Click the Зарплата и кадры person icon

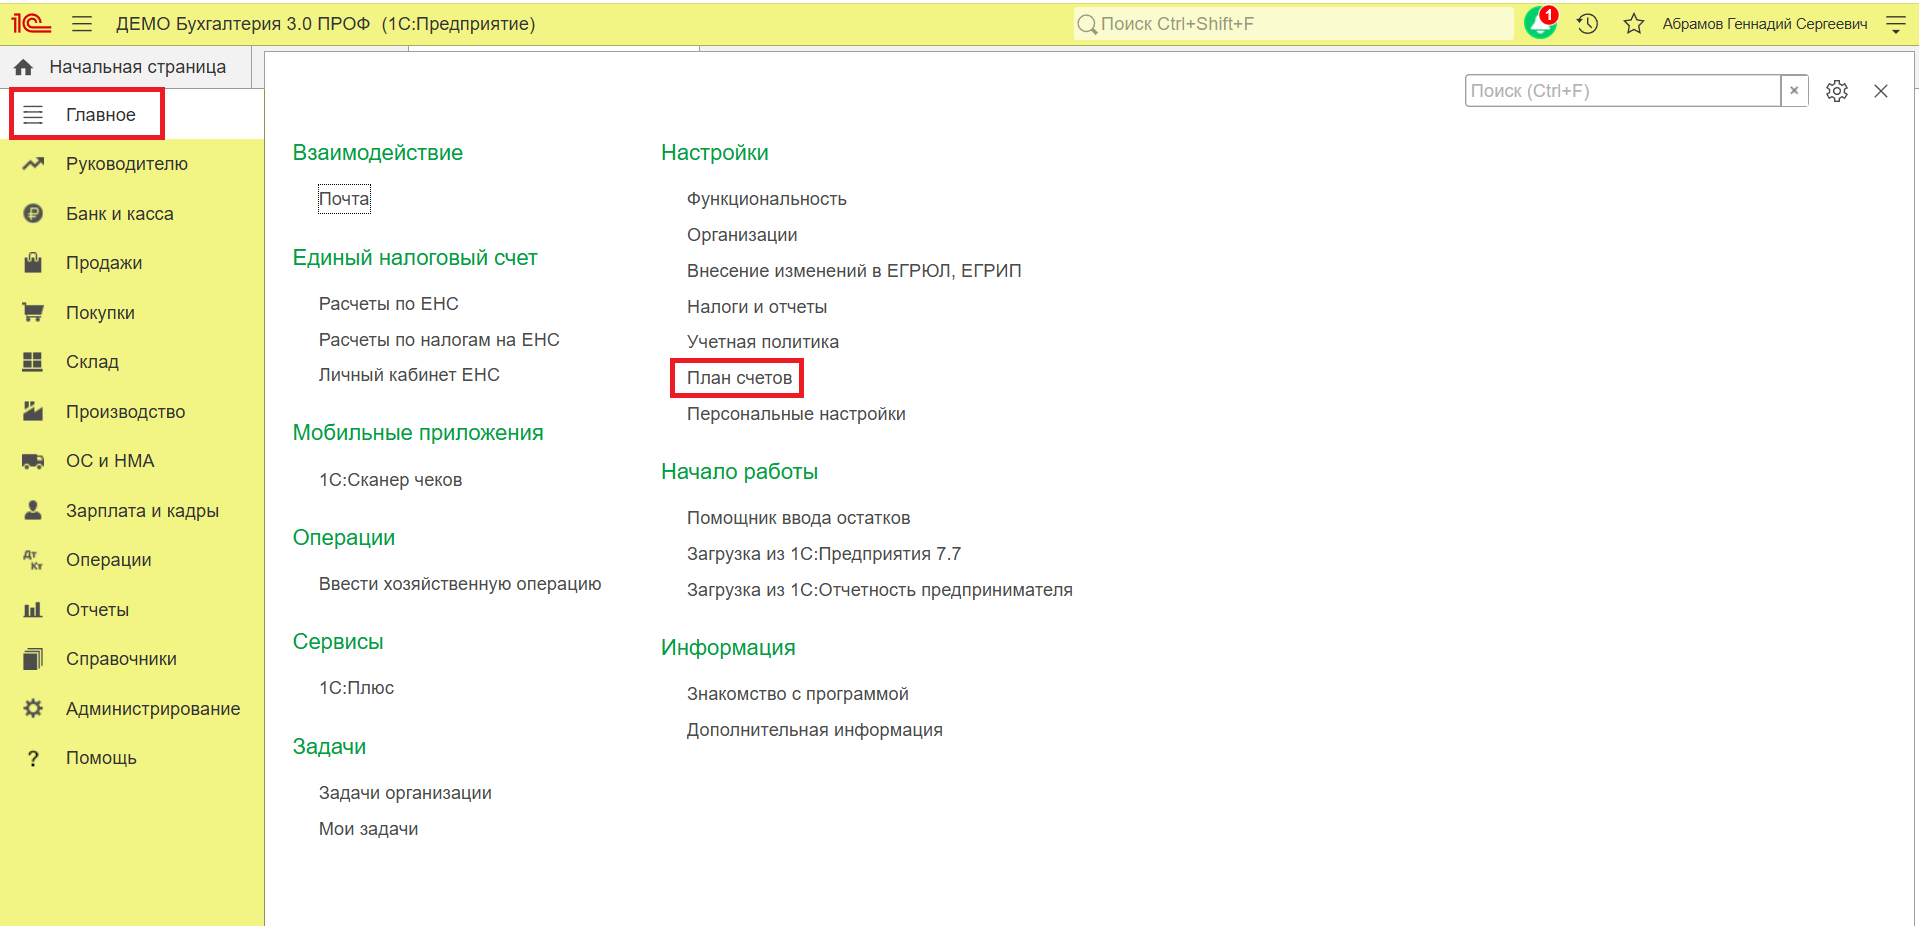coord(33,510)
